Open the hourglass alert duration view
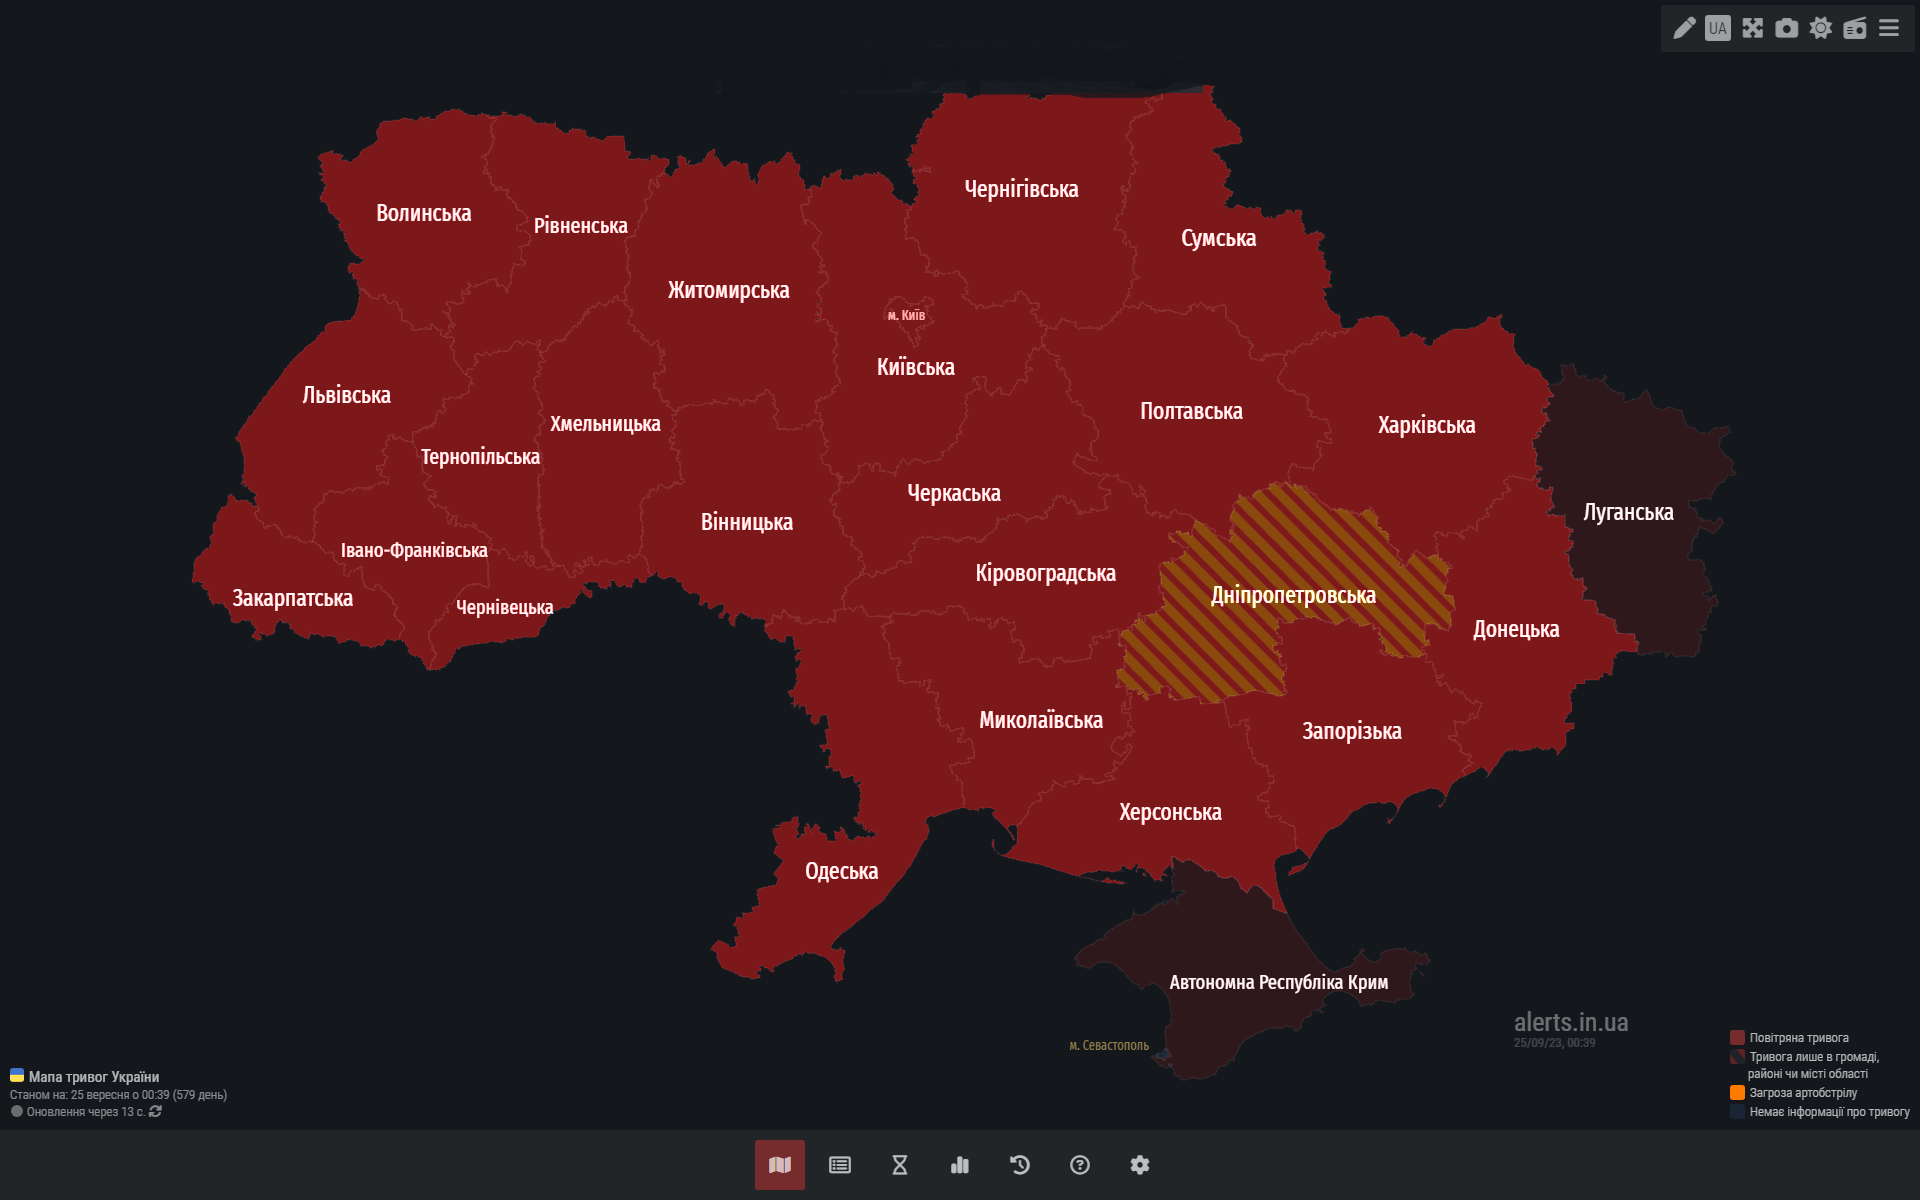Image resolution: width=1920 pixels, height=1200 pixels. click(900, 1165)
